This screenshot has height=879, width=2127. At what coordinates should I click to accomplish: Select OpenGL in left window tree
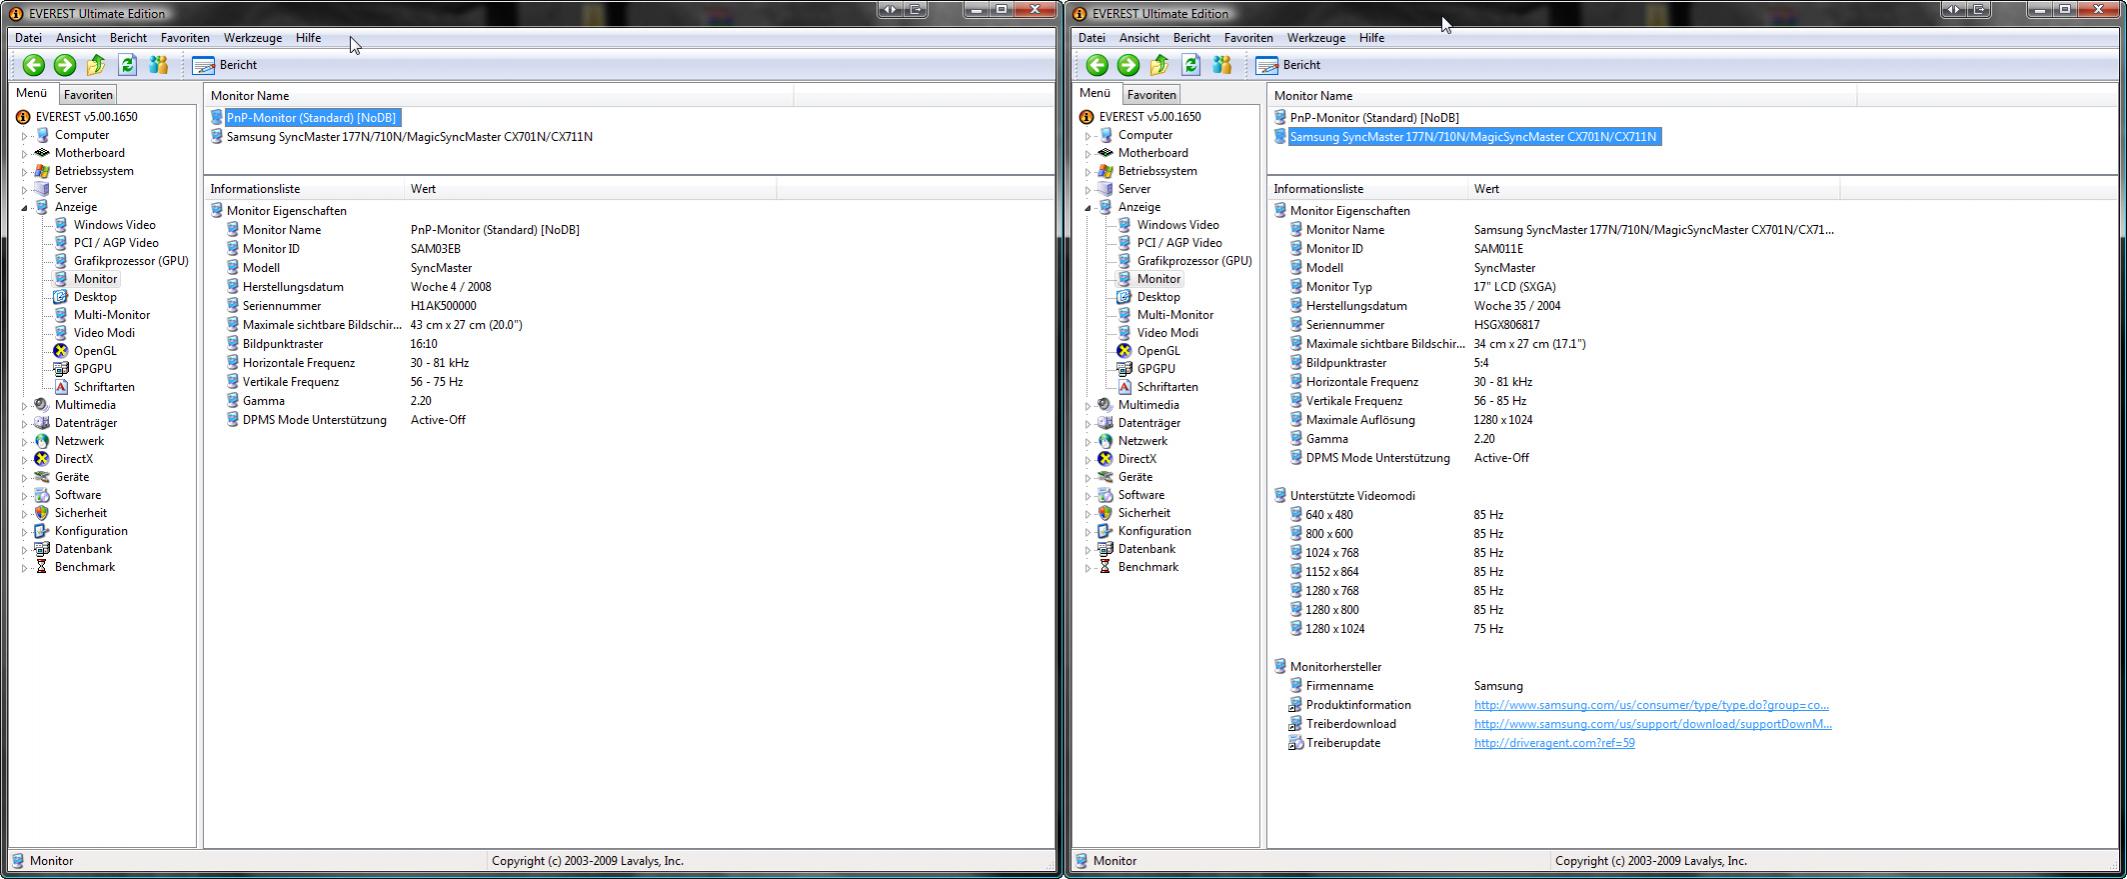95,351
